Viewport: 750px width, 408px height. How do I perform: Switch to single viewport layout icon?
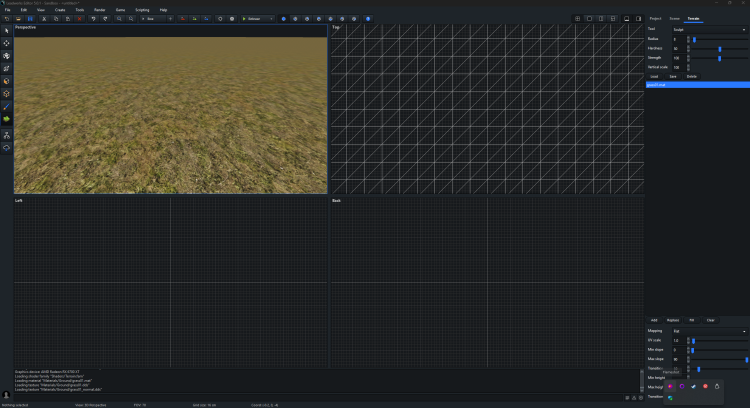[x=589, y=18]
